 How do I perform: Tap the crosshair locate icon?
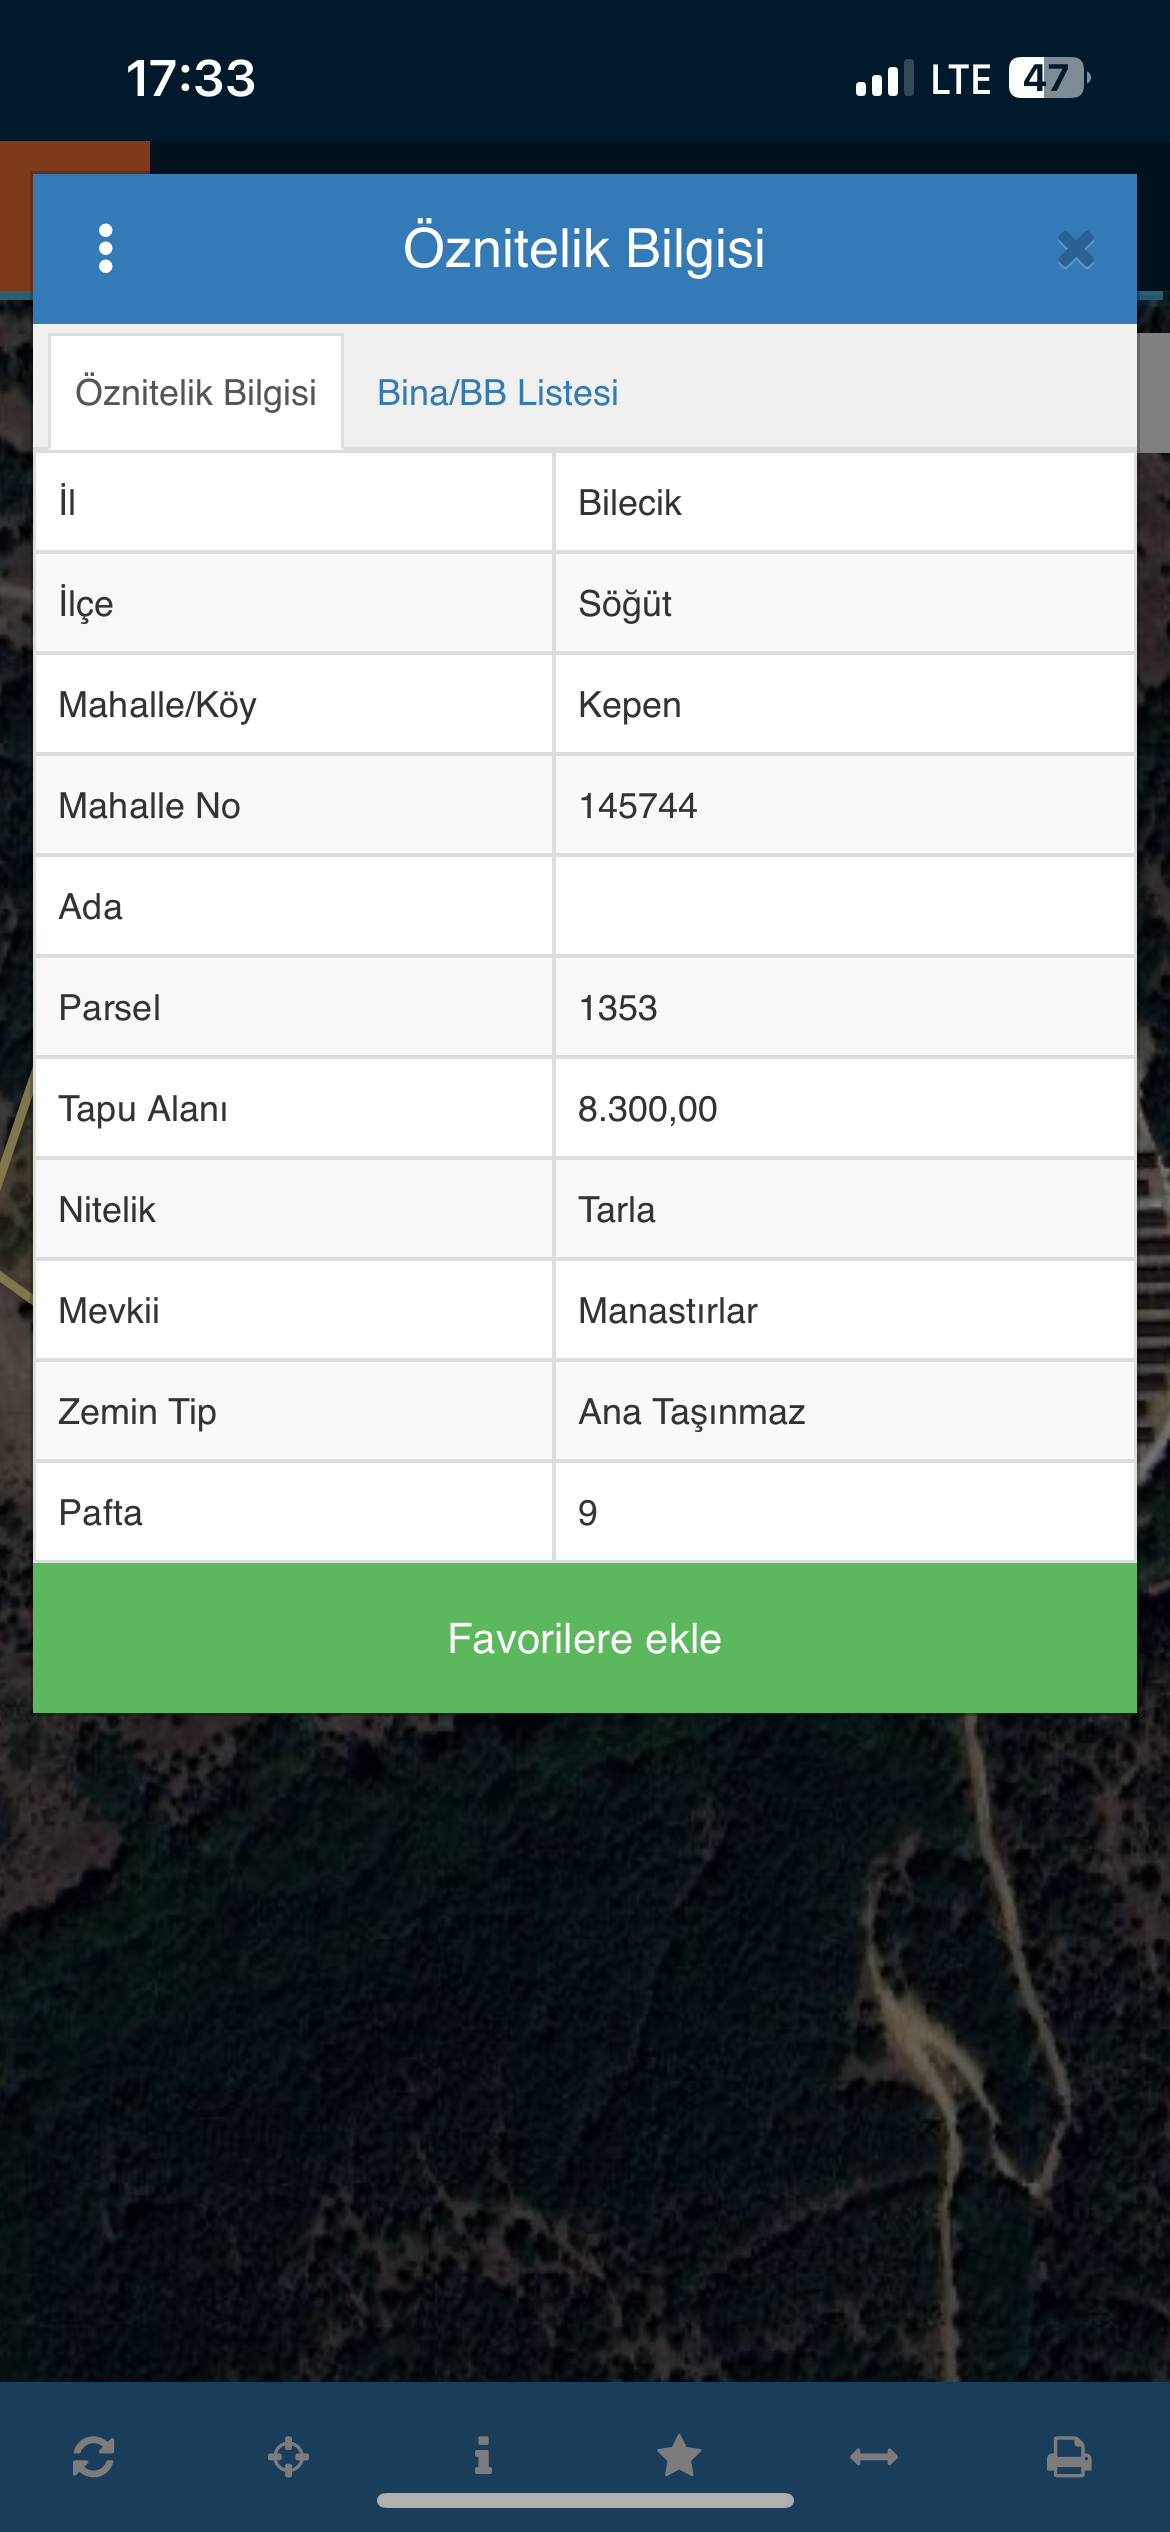288,2456
